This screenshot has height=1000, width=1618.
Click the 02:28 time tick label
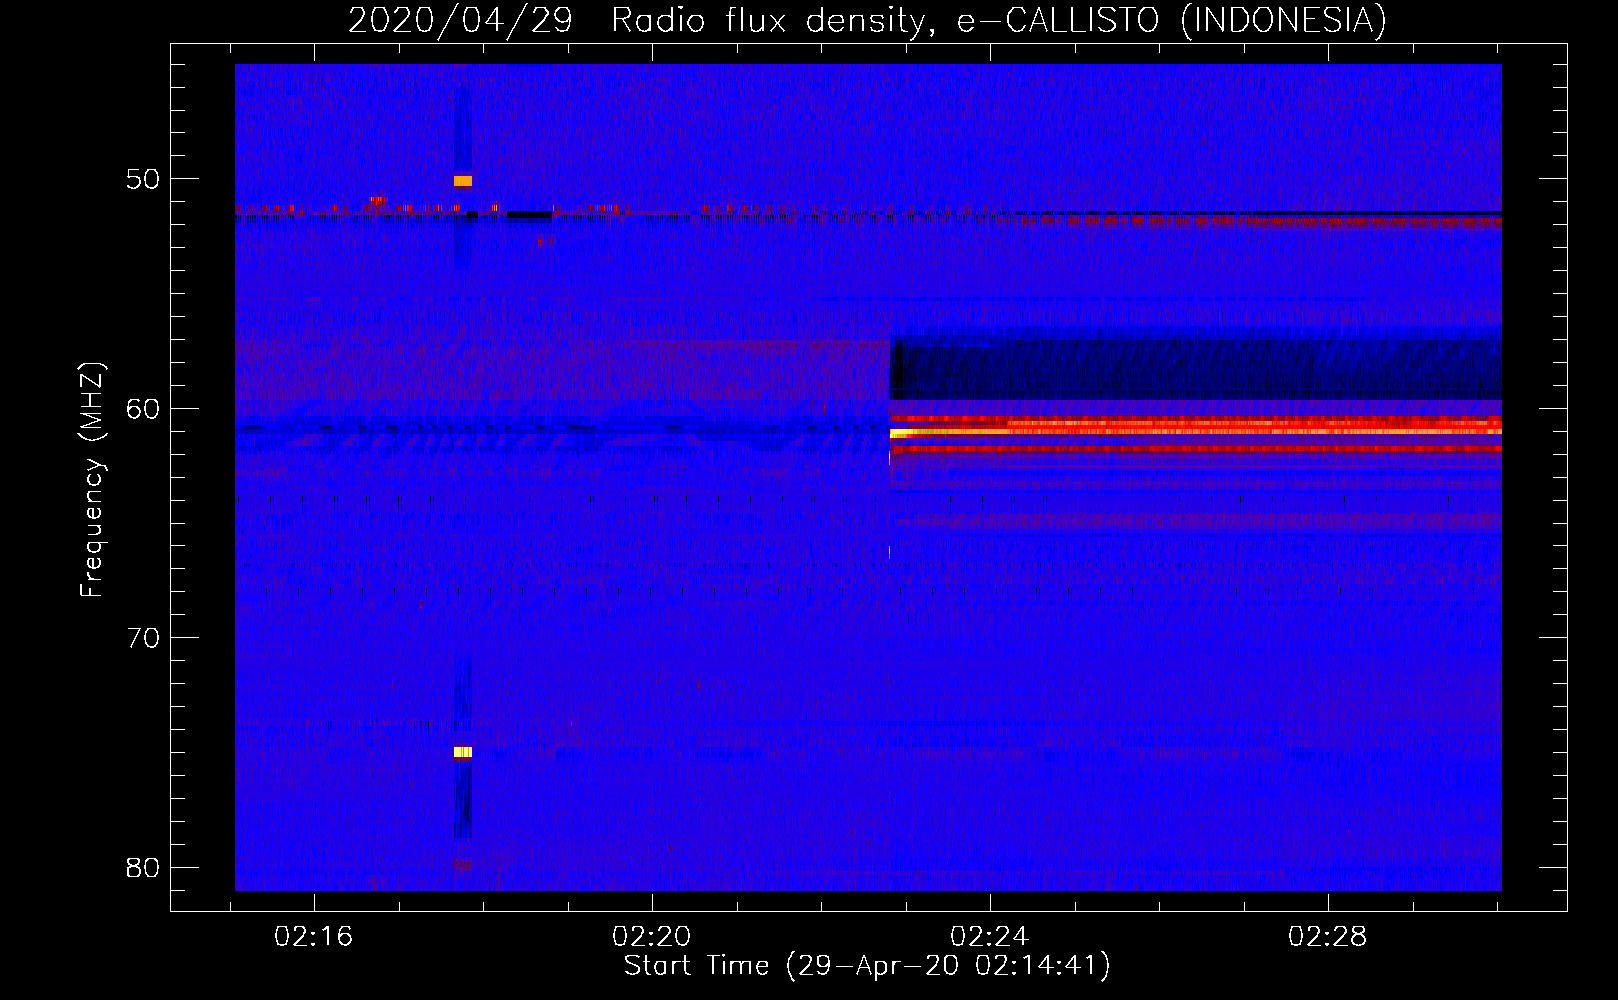[1328, 937]
